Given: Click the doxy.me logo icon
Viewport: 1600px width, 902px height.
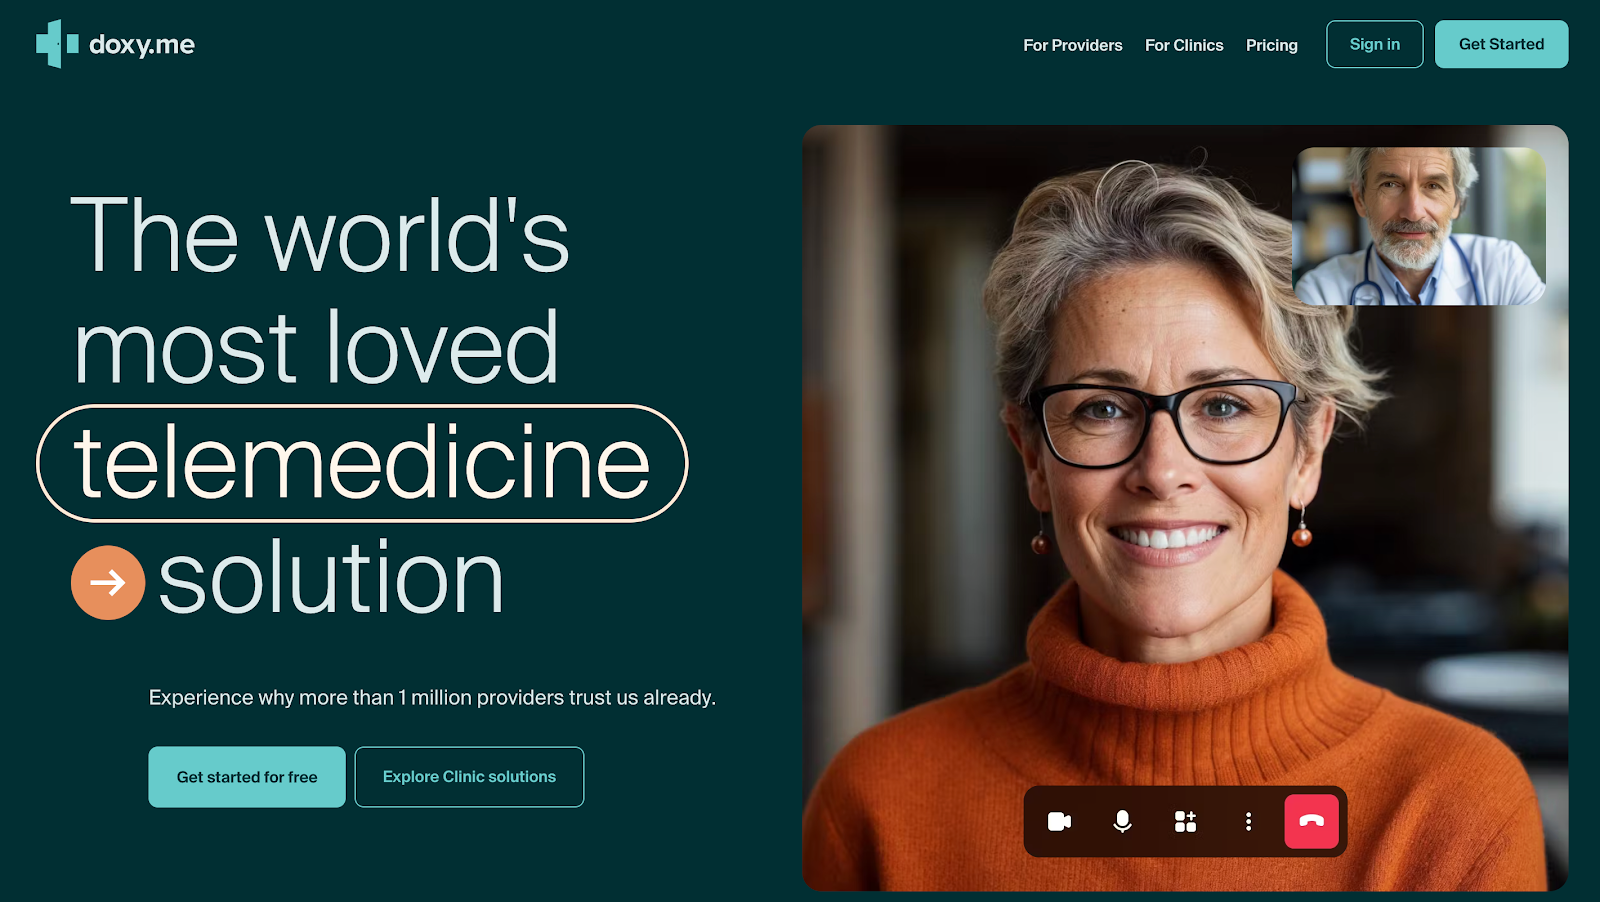Looking at the screenshot, I should [57, 44].
